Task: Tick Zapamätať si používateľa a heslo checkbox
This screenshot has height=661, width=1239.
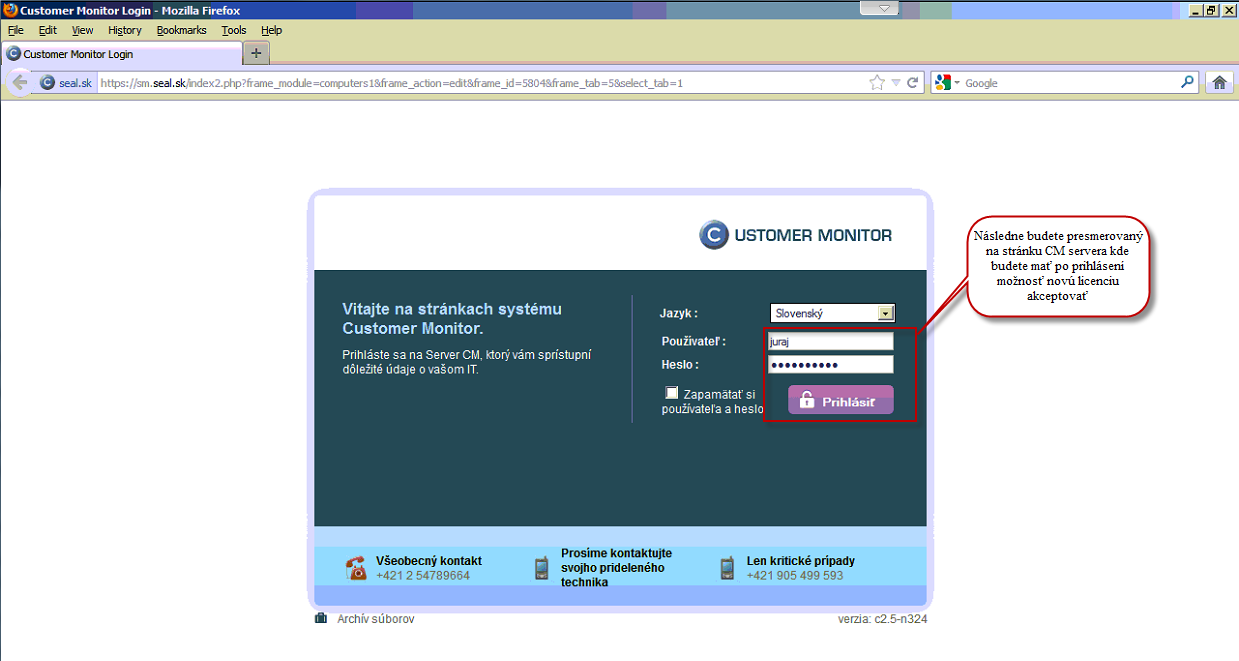Action: click(672, 393)
